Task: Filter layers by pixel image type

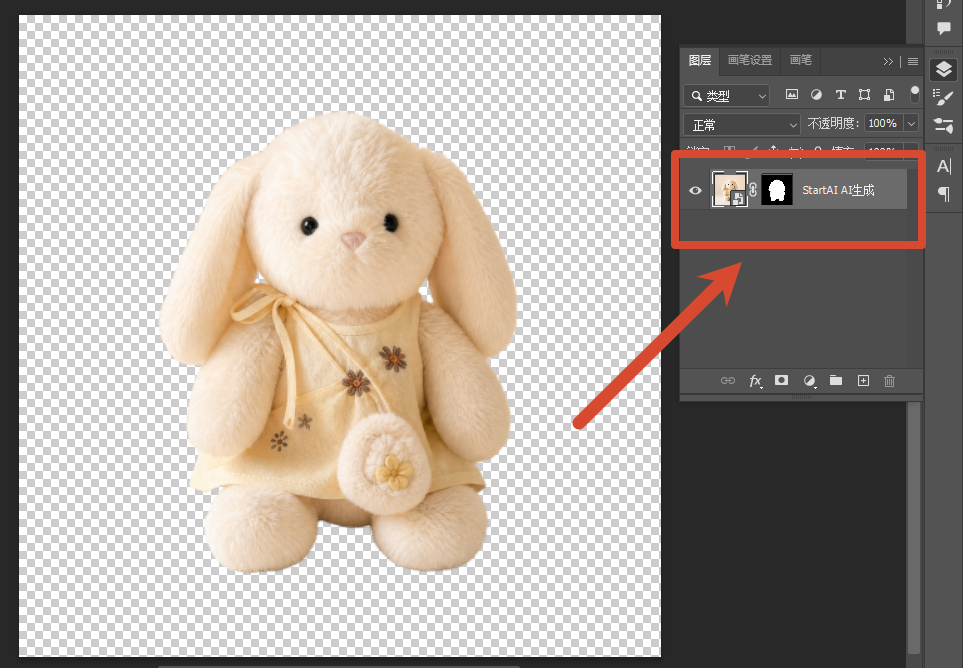Action: pyautogui.click(x=792, y=95)
